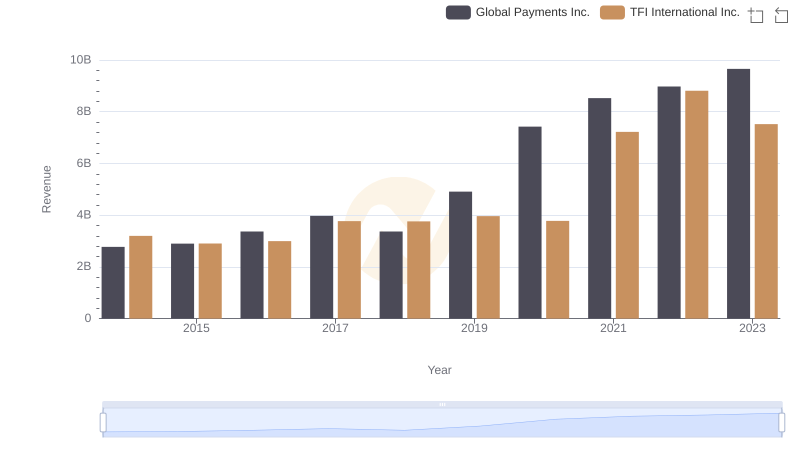Click the TFI International bar for 2015

click(x=210, y=281)
